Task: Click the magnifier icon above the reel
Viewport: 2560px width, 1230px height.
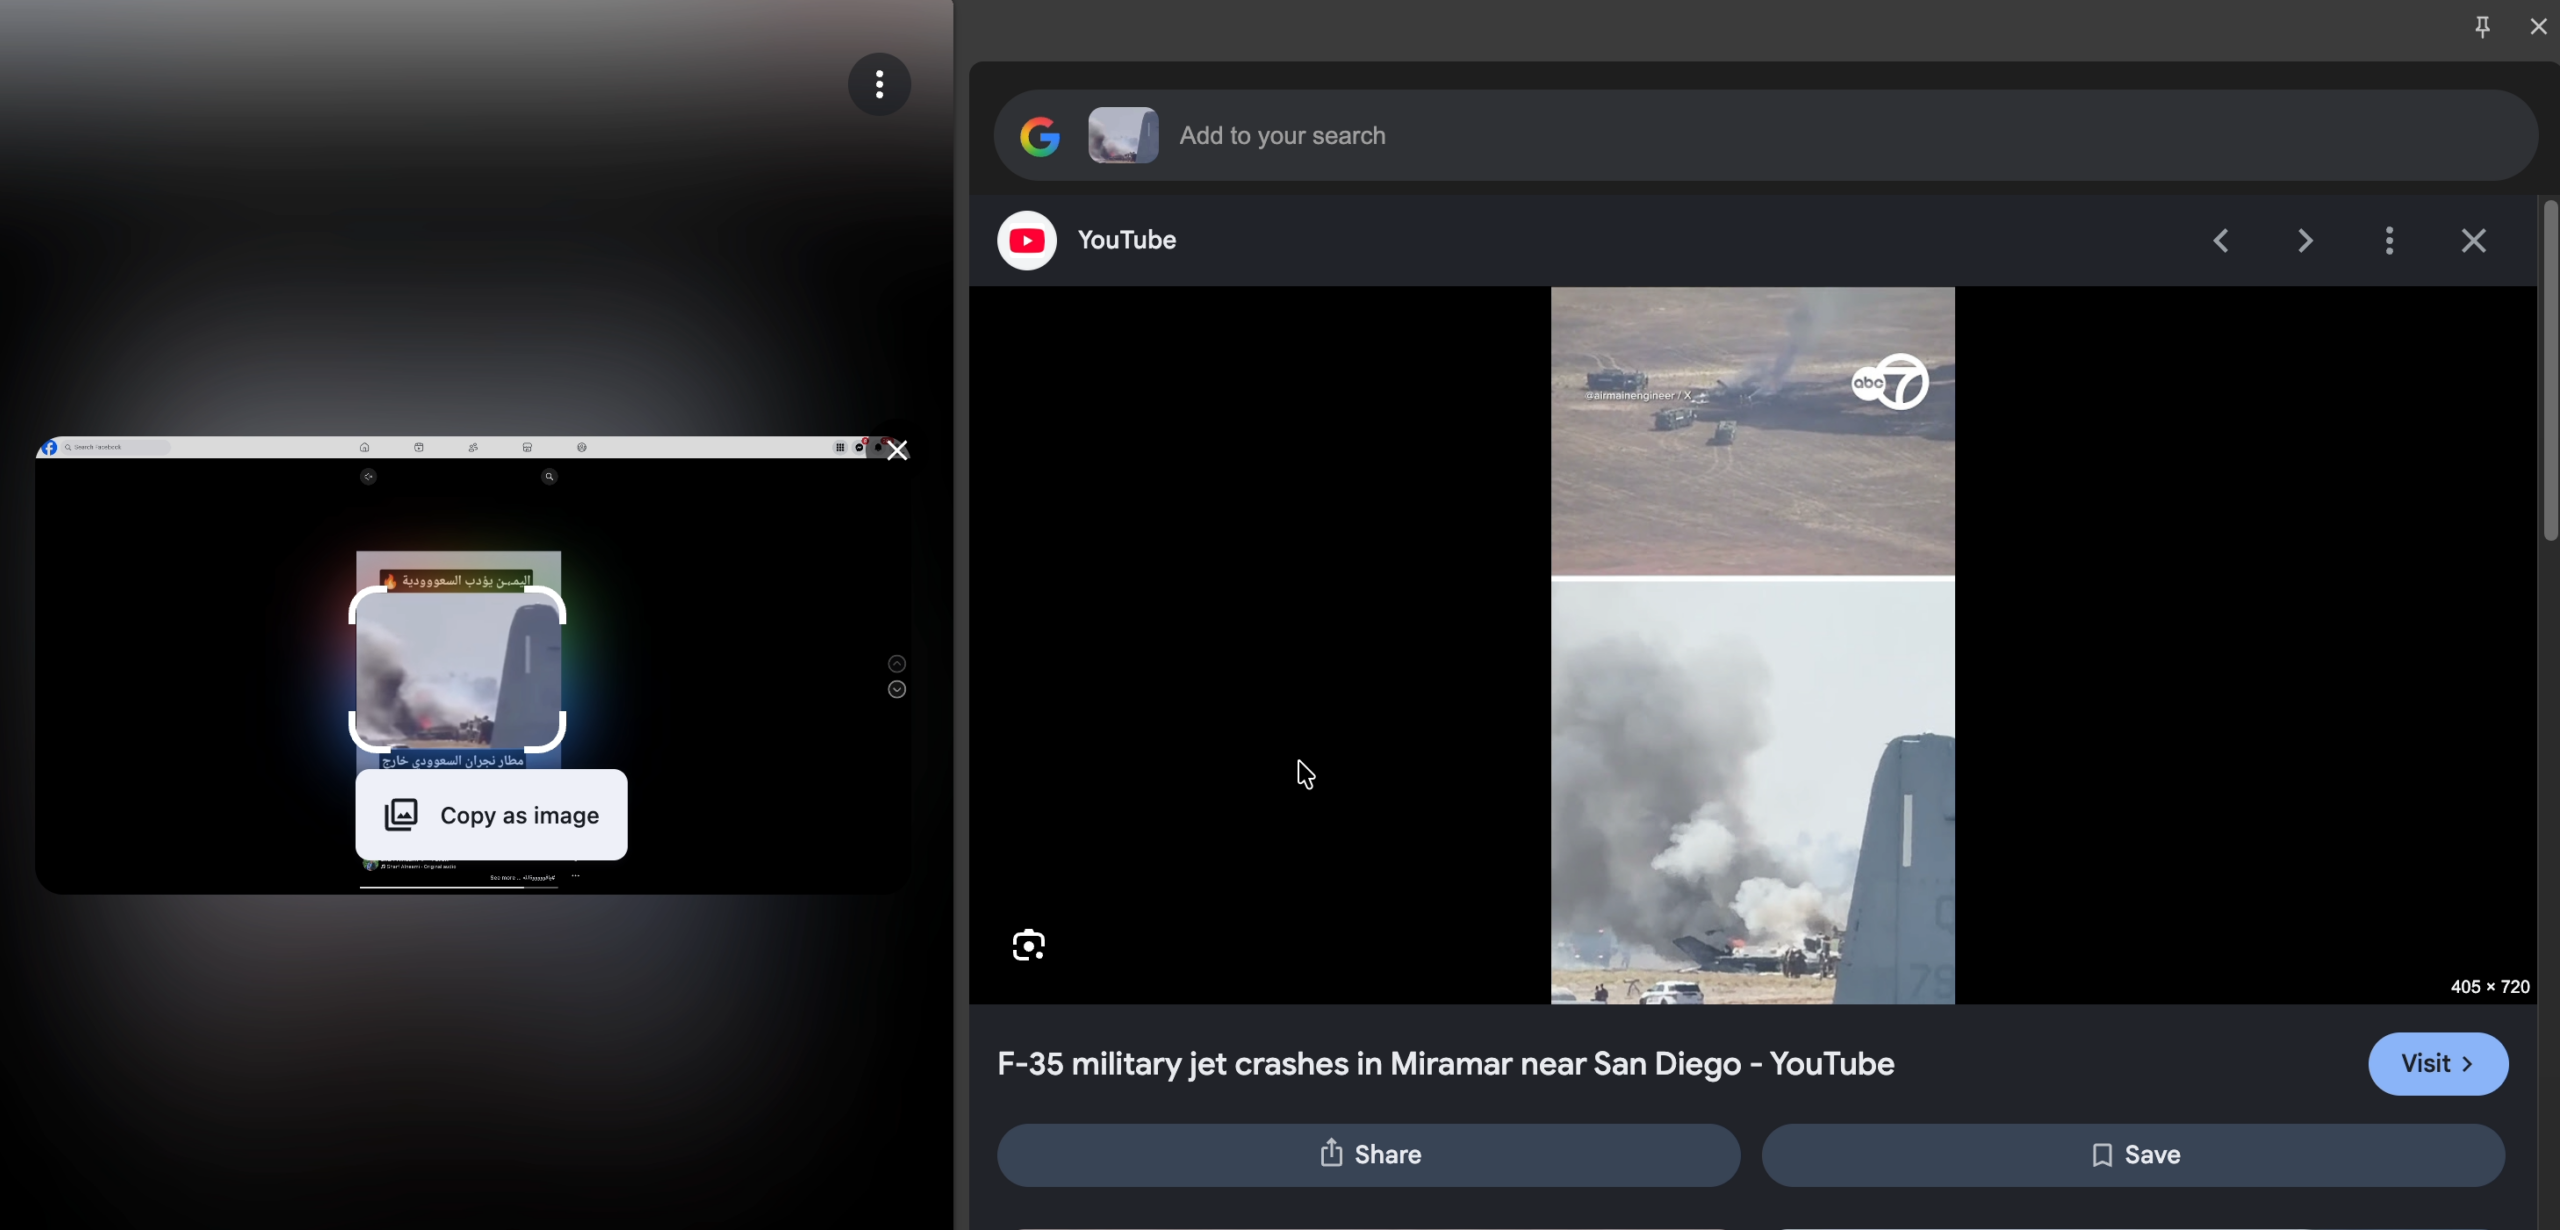Action: (x=549, y=477)
